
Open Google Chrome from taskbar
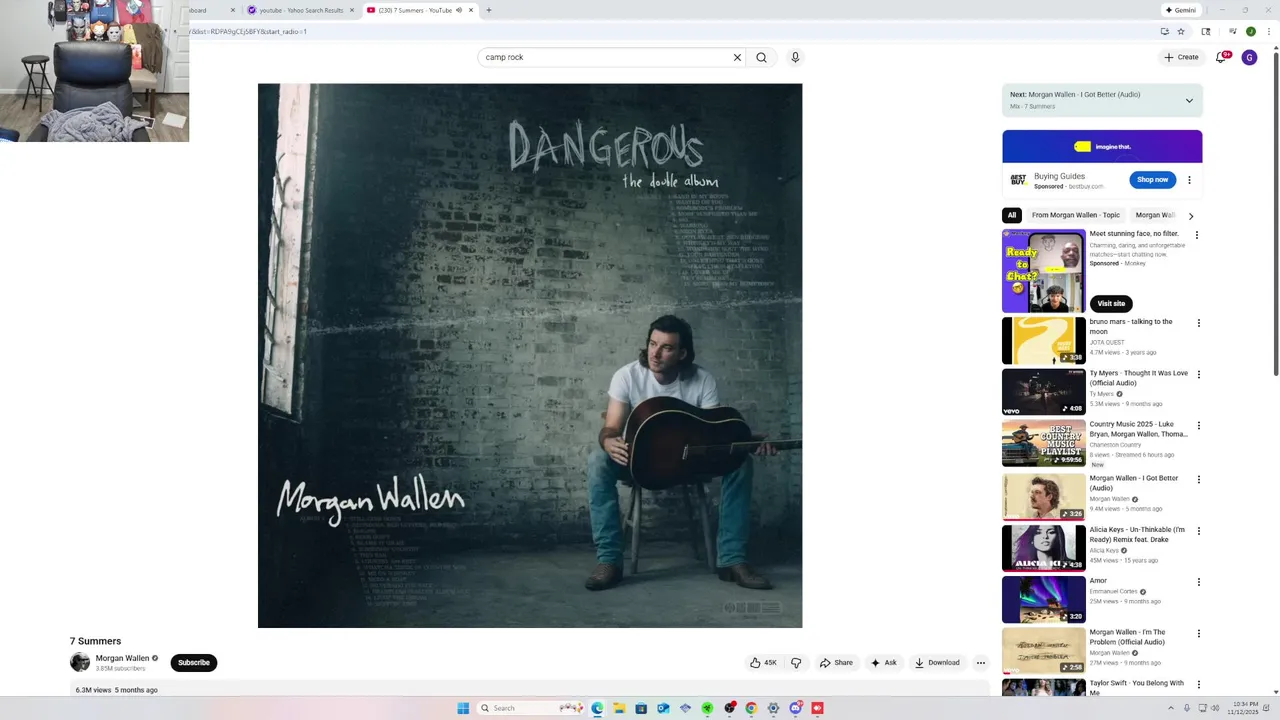751,708
